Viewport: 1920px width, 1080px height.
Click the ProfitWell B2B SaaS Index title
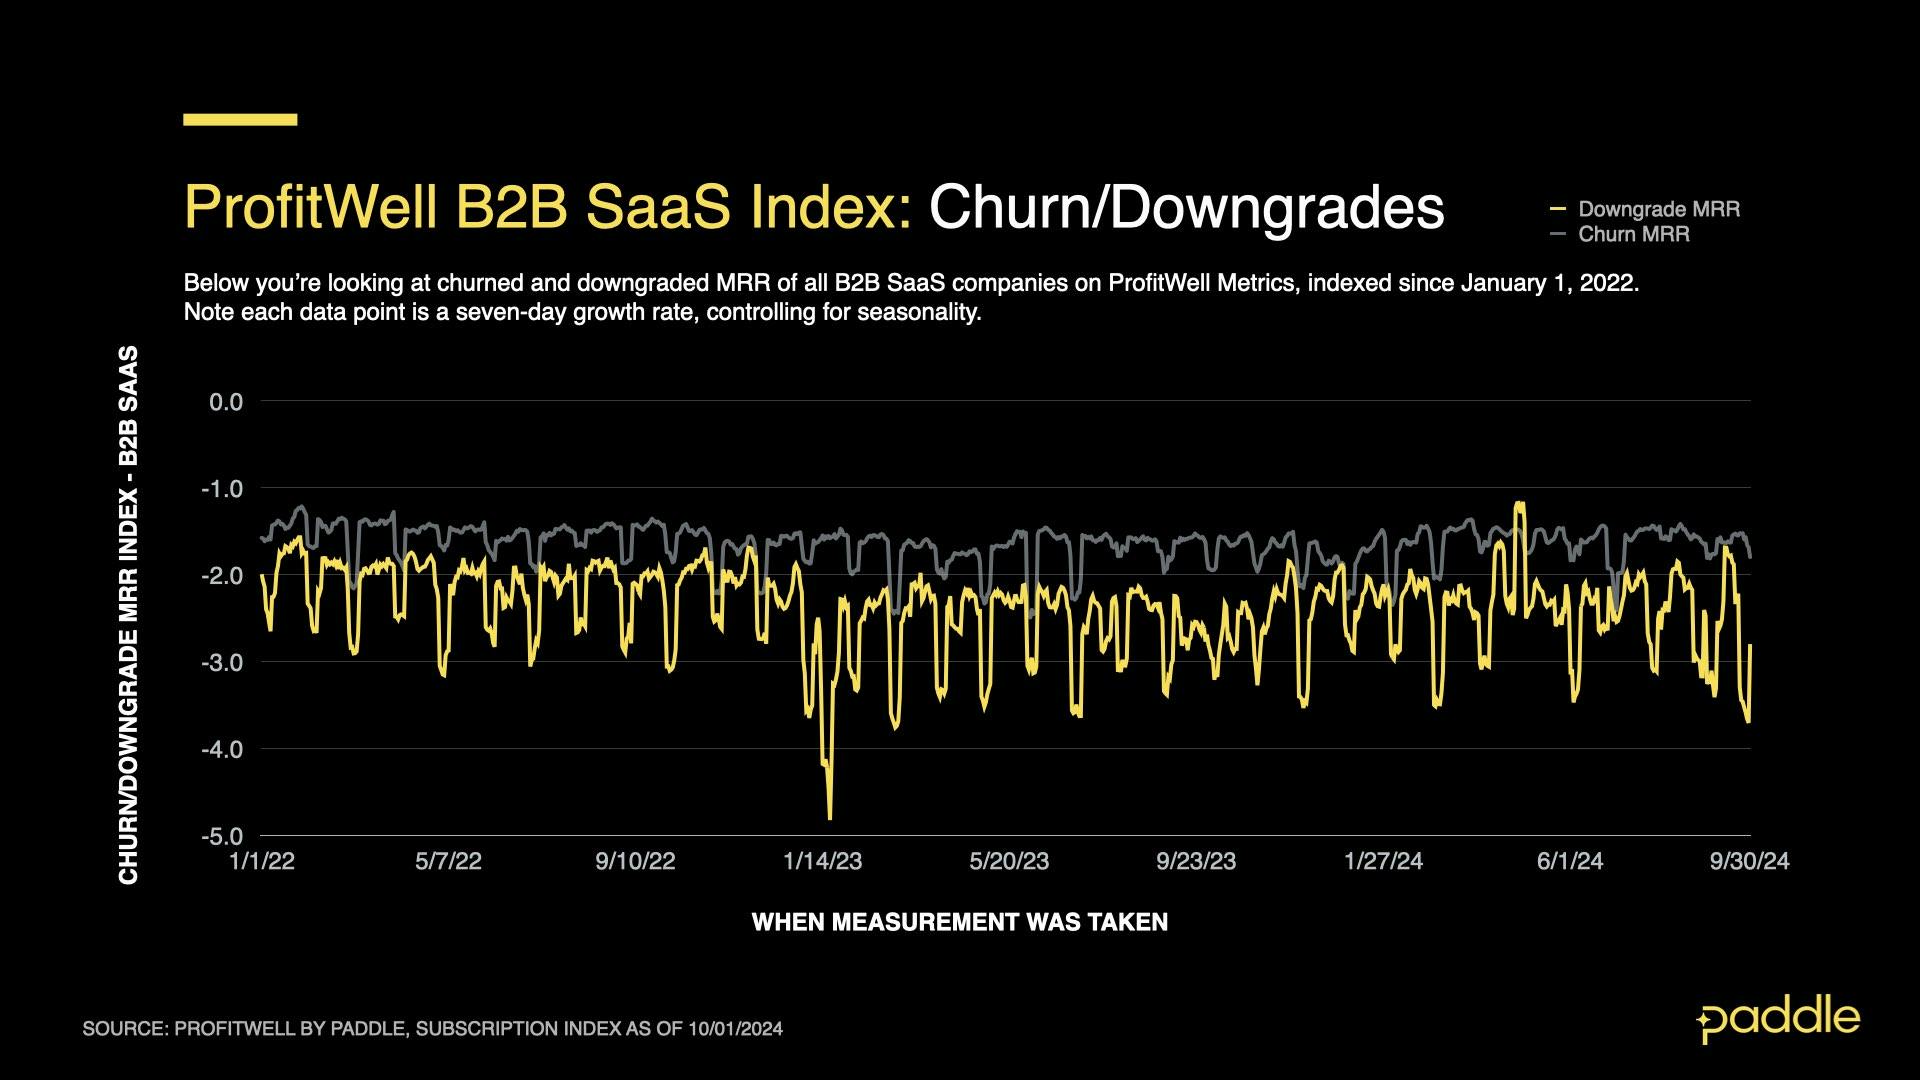point(548,207)
